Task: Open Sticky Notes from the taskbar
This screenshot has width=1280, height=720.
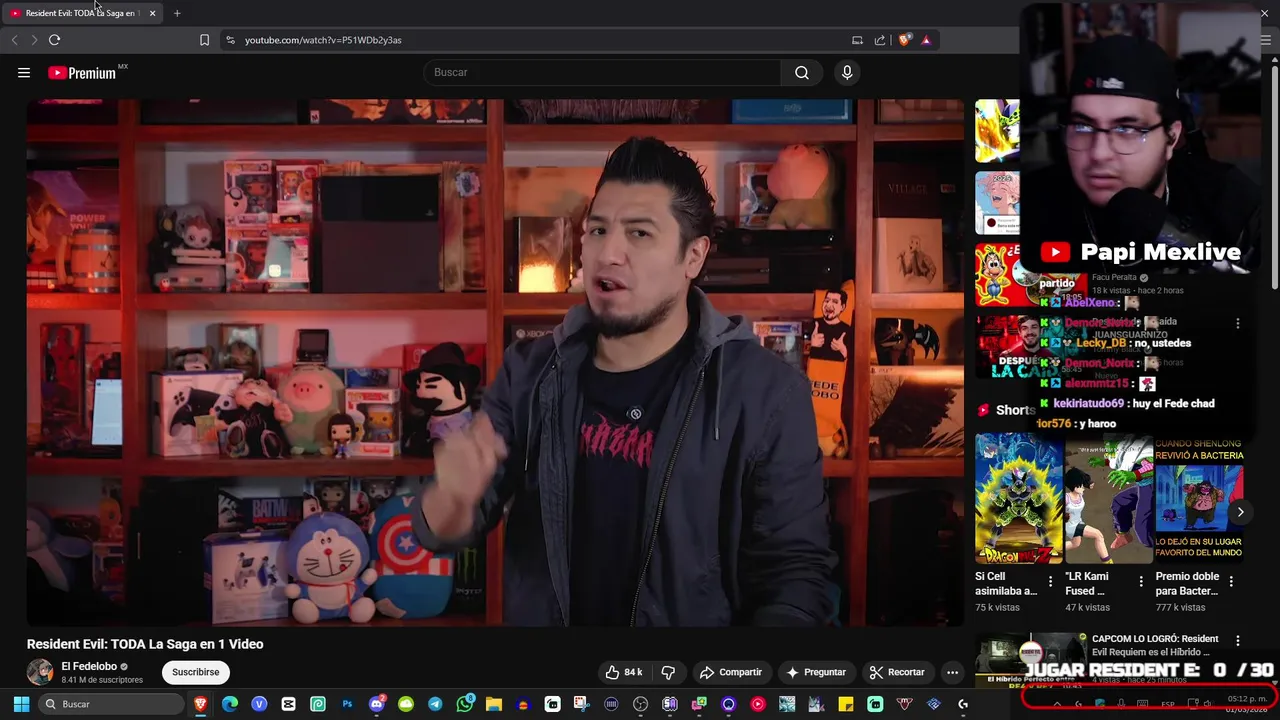Action: 846,704
